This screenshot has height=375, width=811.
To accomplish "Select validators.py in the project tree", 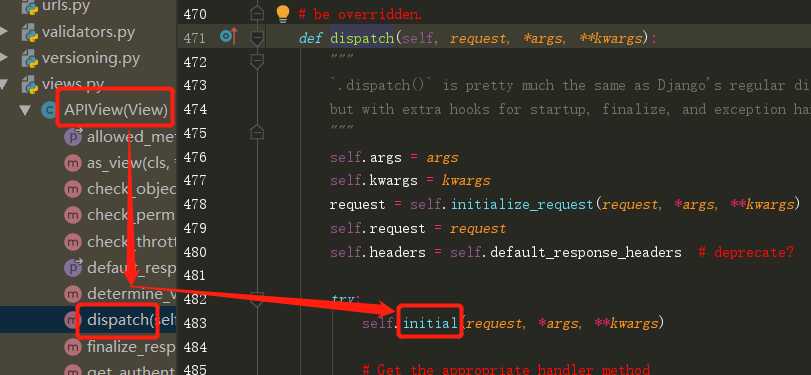I will pos(88,32).
